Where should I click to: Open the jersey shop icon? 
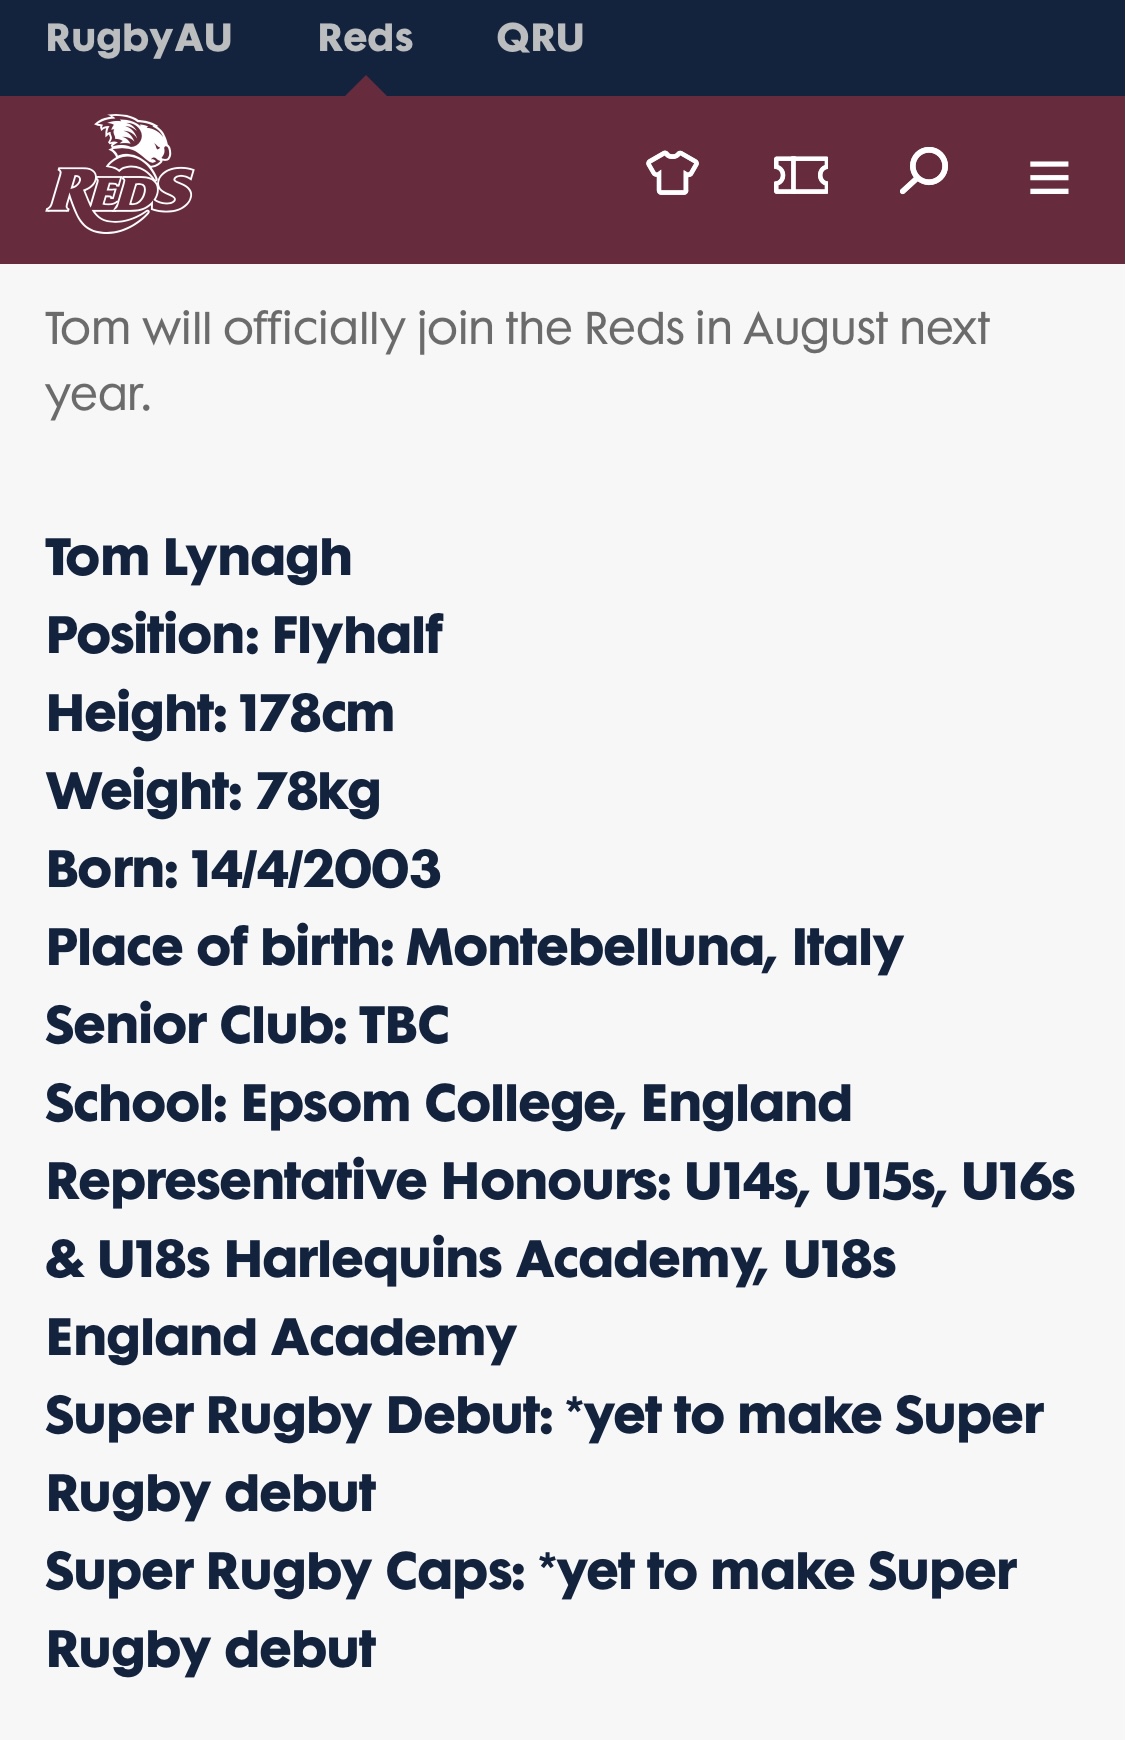coord(672,174)
